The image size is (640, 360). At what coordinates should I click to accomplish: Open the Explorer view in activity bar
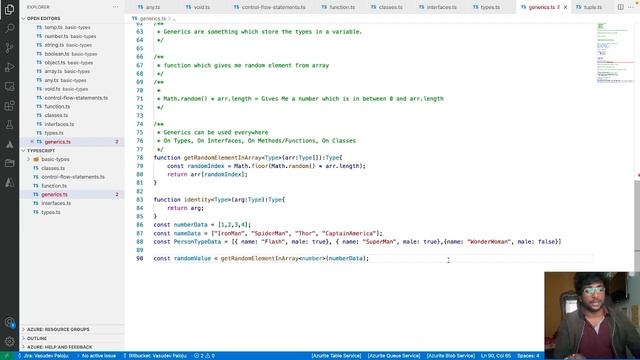pyautogui.click(x=9, y=9)
